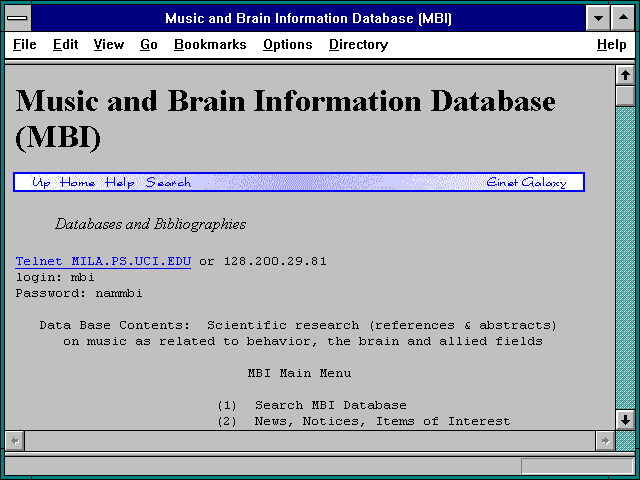Click the vertical scrollbar up arrow

click(x=625, y=75)
